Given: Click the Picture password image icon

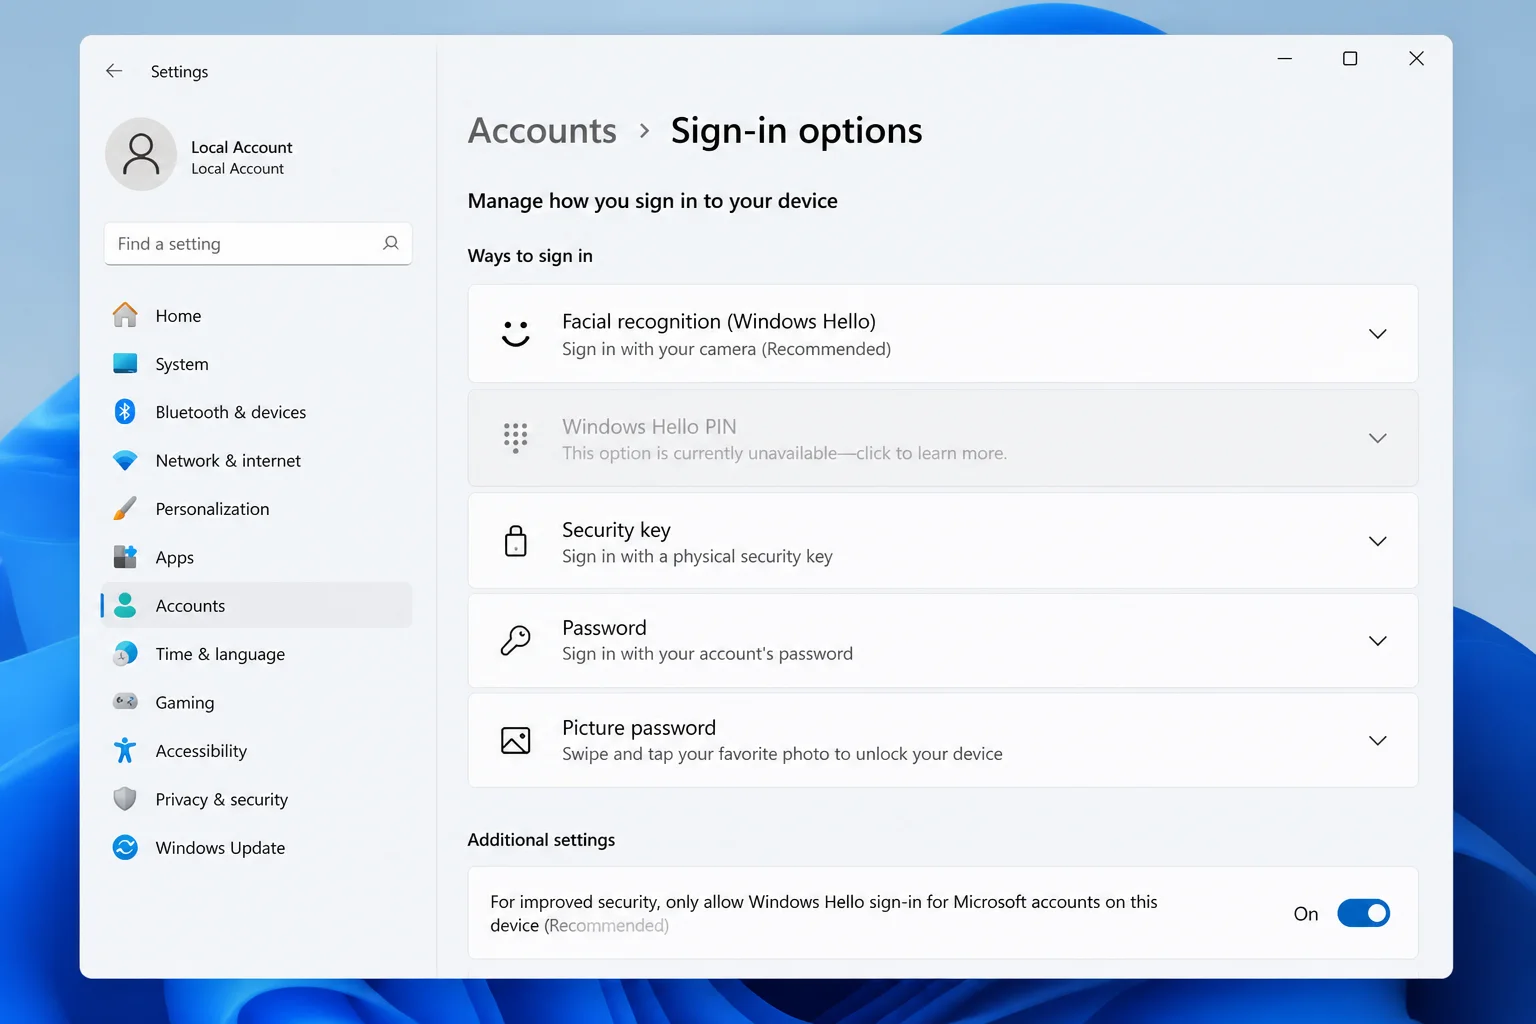Looking at the screenshot, I should tap(516, 740).
